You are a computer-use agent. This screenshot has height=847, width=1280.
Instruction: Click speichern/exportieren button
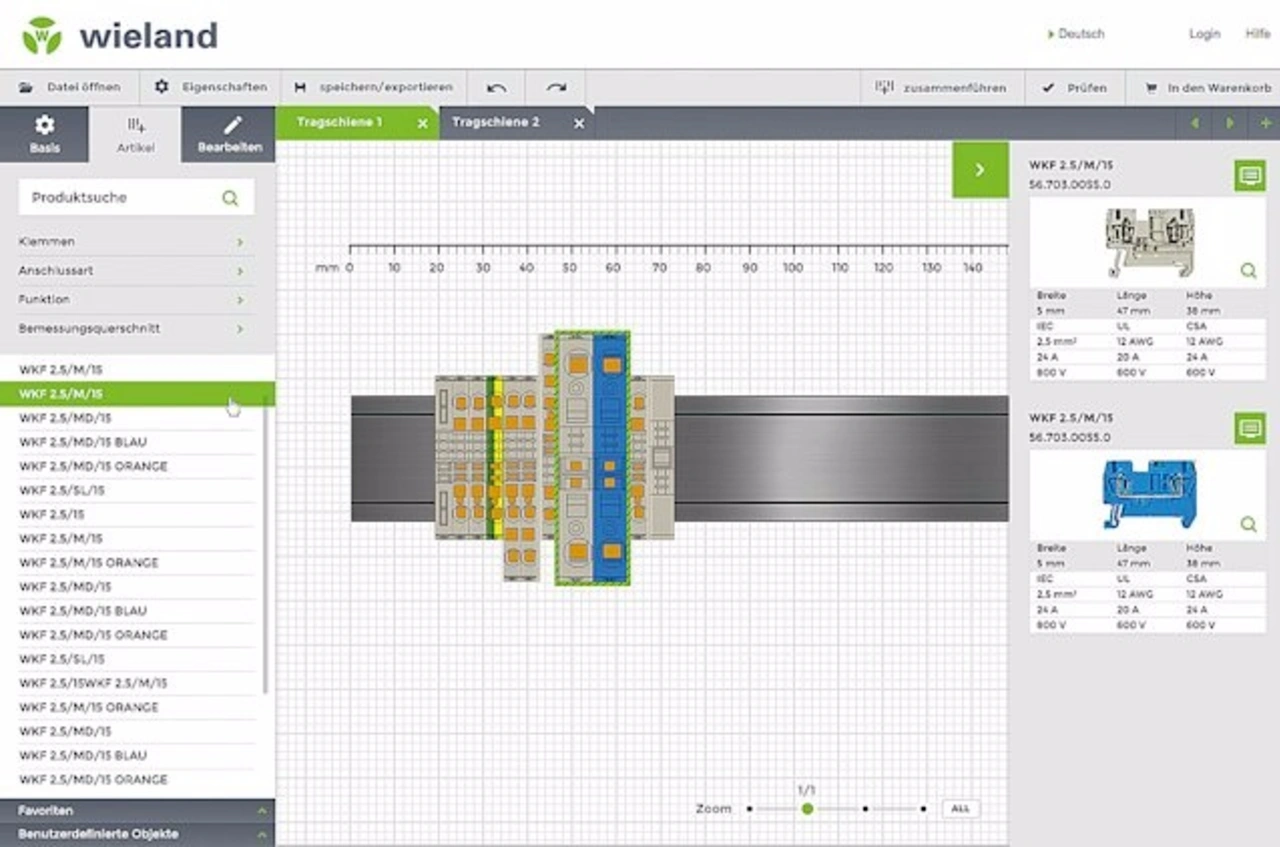tap(374, 87)
